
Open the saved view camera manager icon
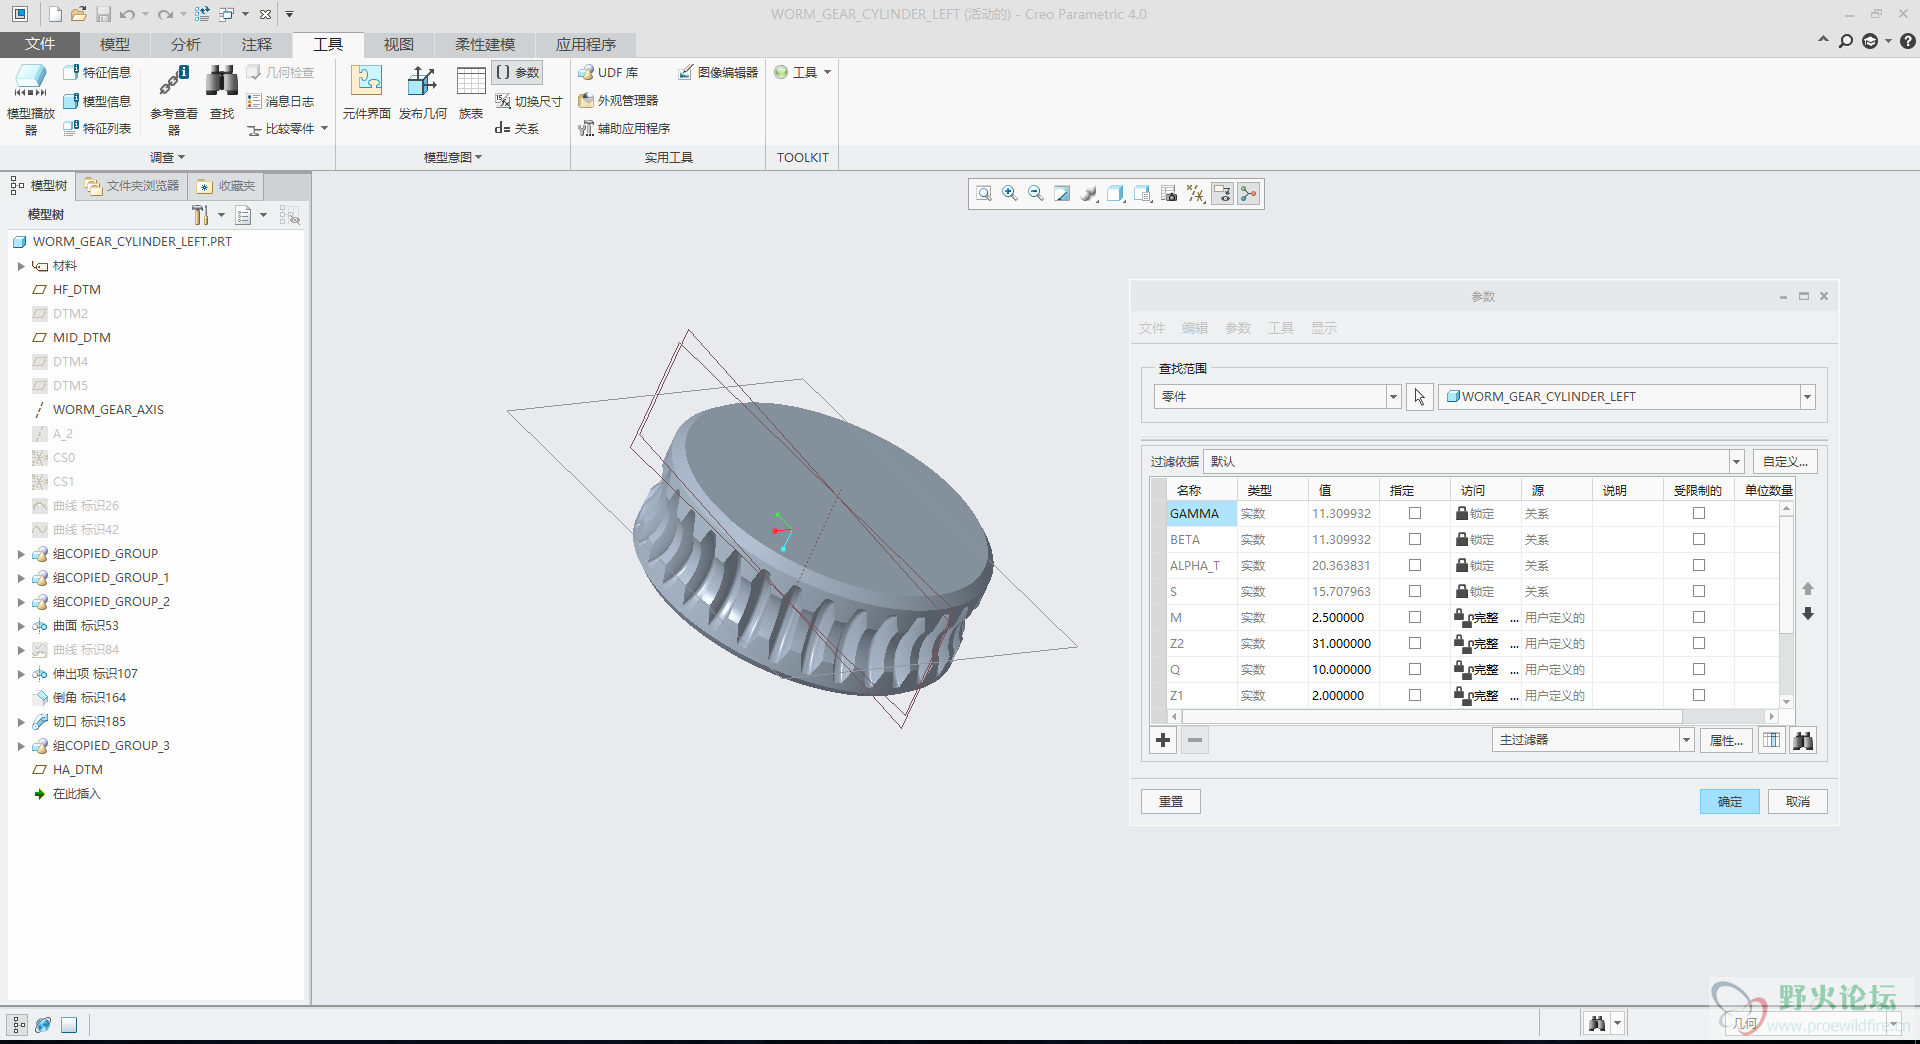point(1142,194)
